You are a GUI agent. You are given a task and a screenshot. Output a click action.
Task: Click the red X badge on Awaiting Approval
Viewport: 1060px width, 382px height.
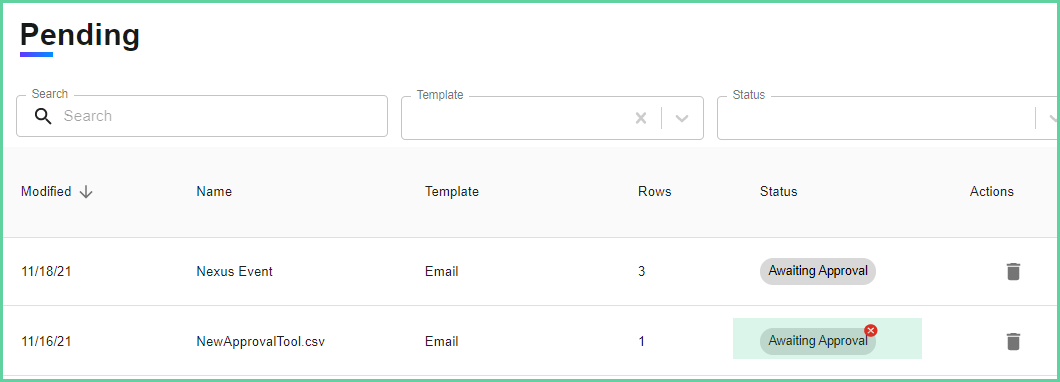871,330
